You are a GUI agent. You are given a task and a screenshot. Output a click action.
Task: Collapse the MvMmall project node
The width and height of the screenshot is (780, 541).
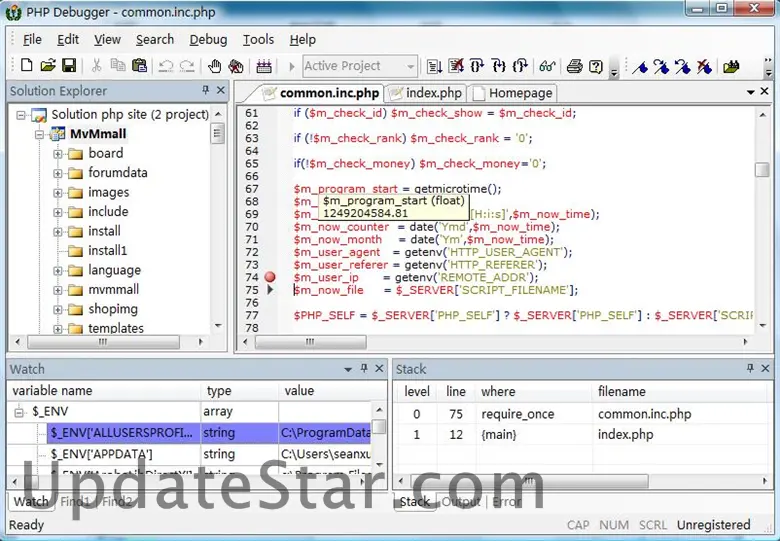tap(39, 134)
